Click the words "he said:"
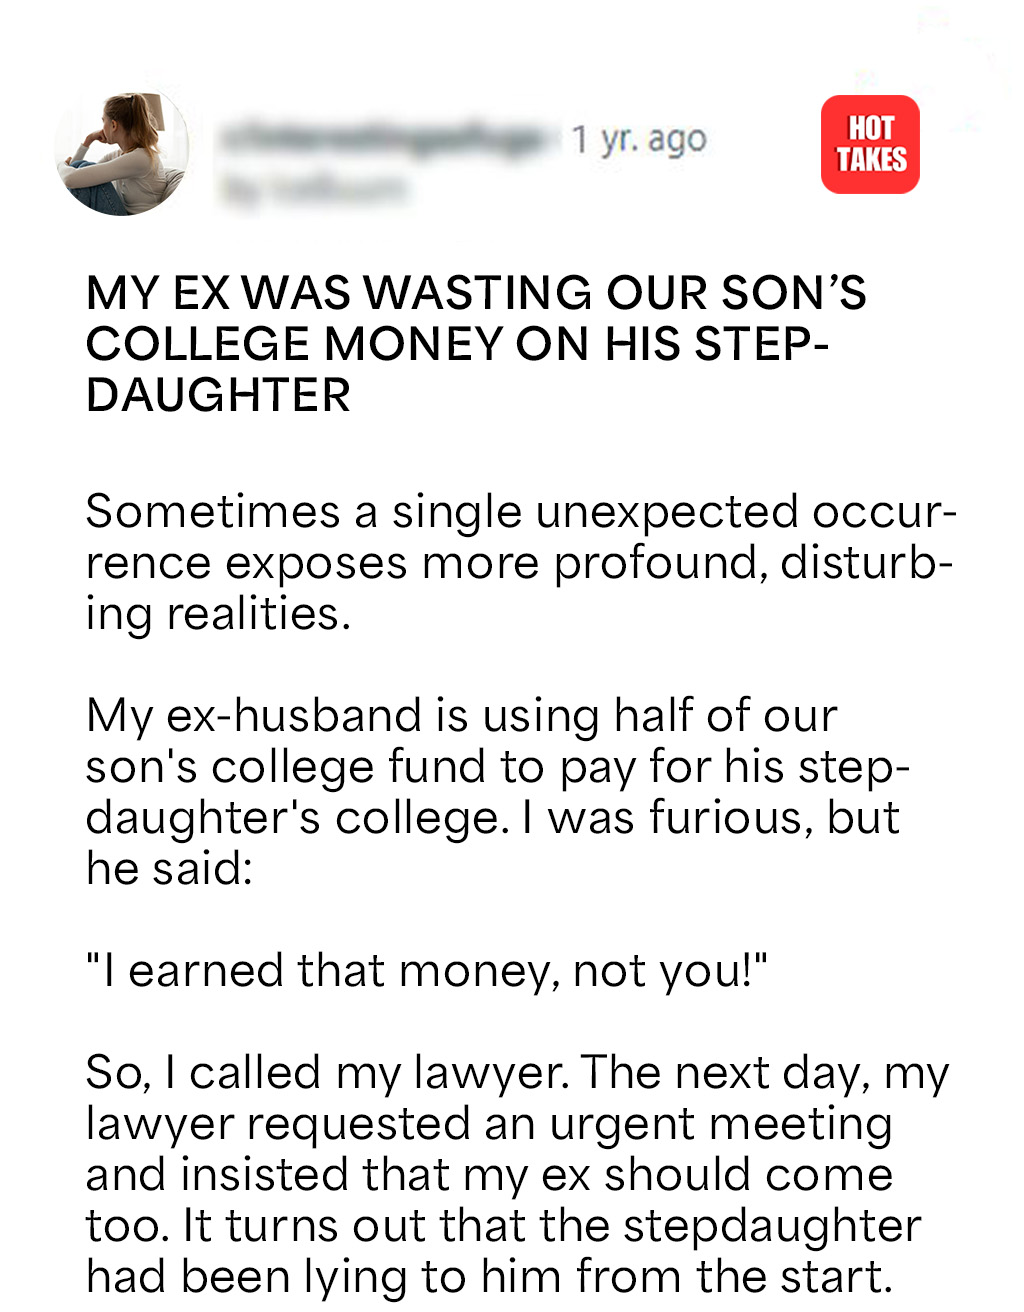Image resolution: width=1024 pixels, height=1312 pixels. (169, 868)
